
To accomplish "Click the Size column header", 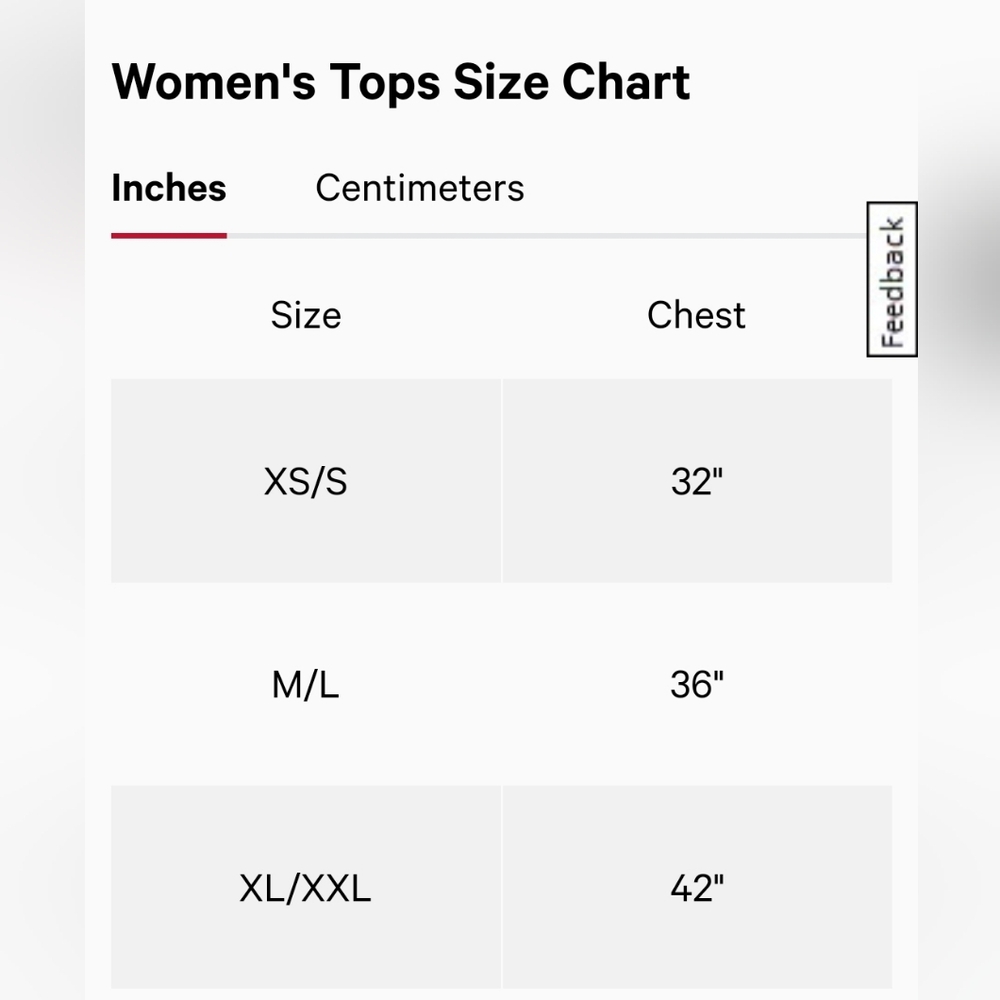I will [306, 315].
